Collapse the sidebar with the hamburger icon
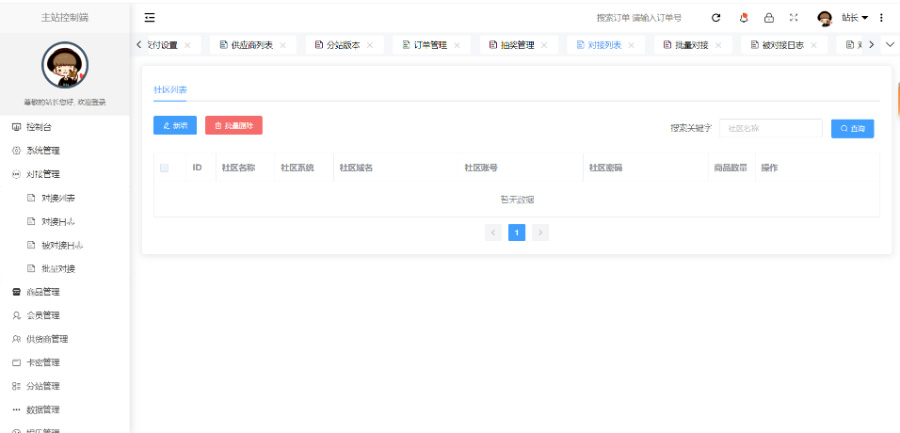The height and width of the screenshot is (433, 900). click(150, 17)
